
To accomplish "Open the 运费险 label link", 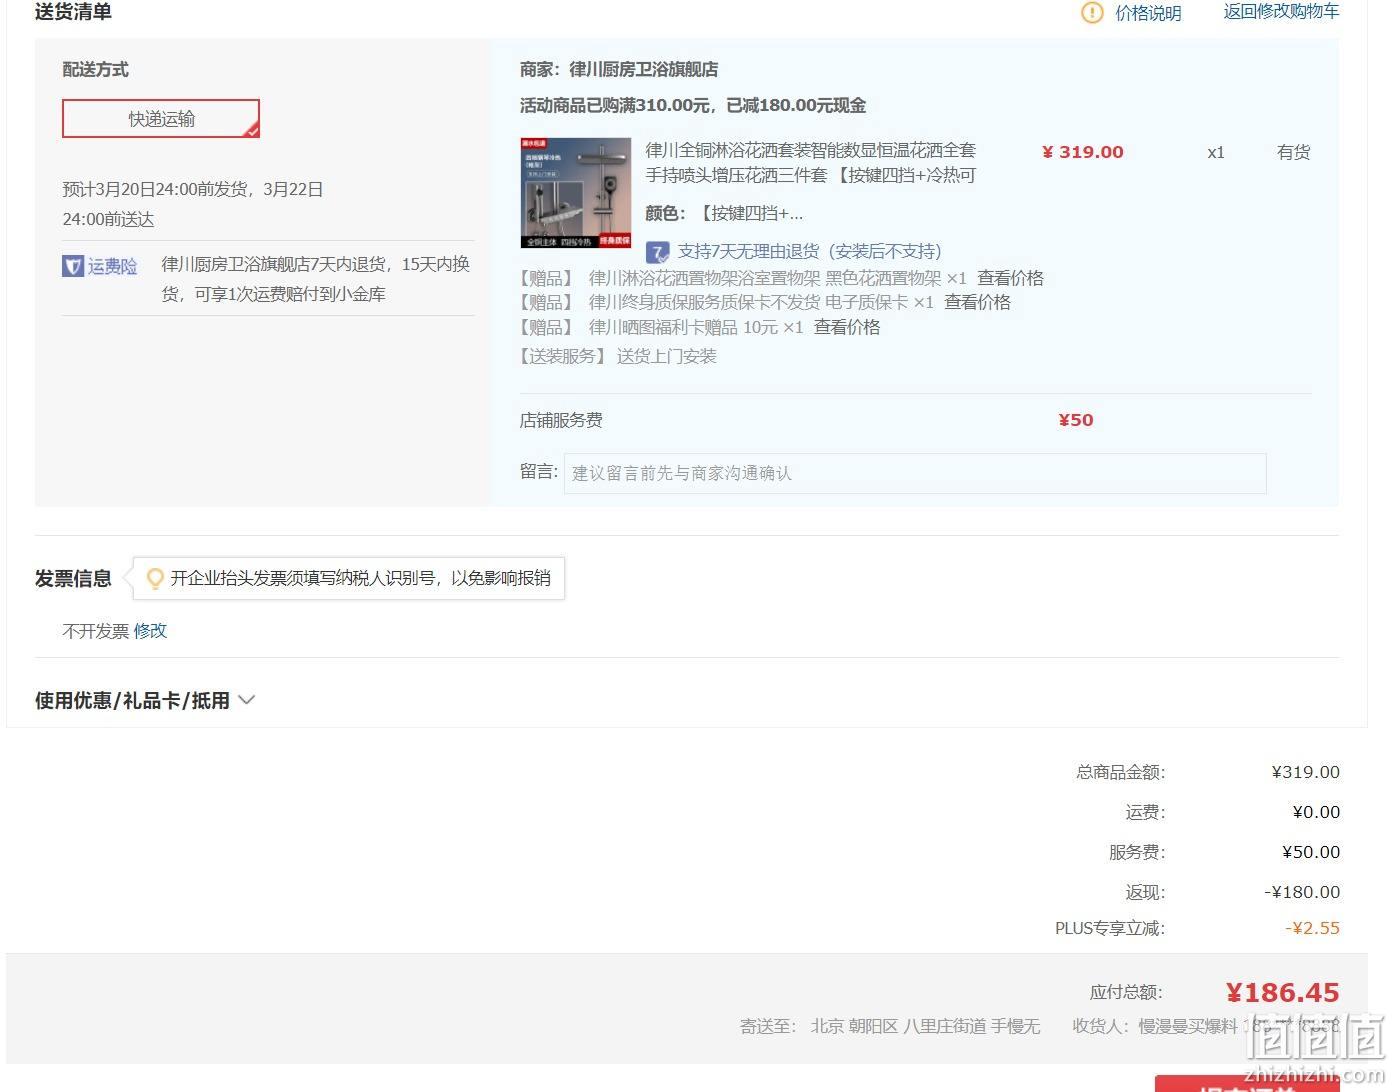I will [x=112, y=266].
